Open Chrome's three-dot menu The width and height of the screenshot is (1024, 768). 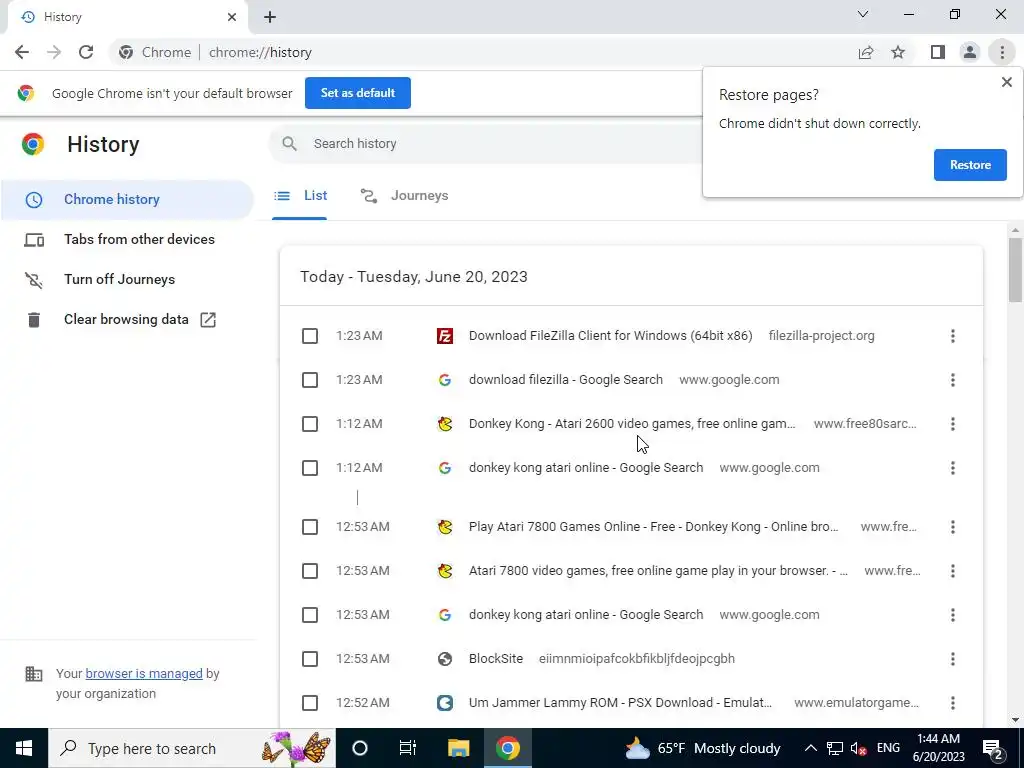(x=1002, y=52)
